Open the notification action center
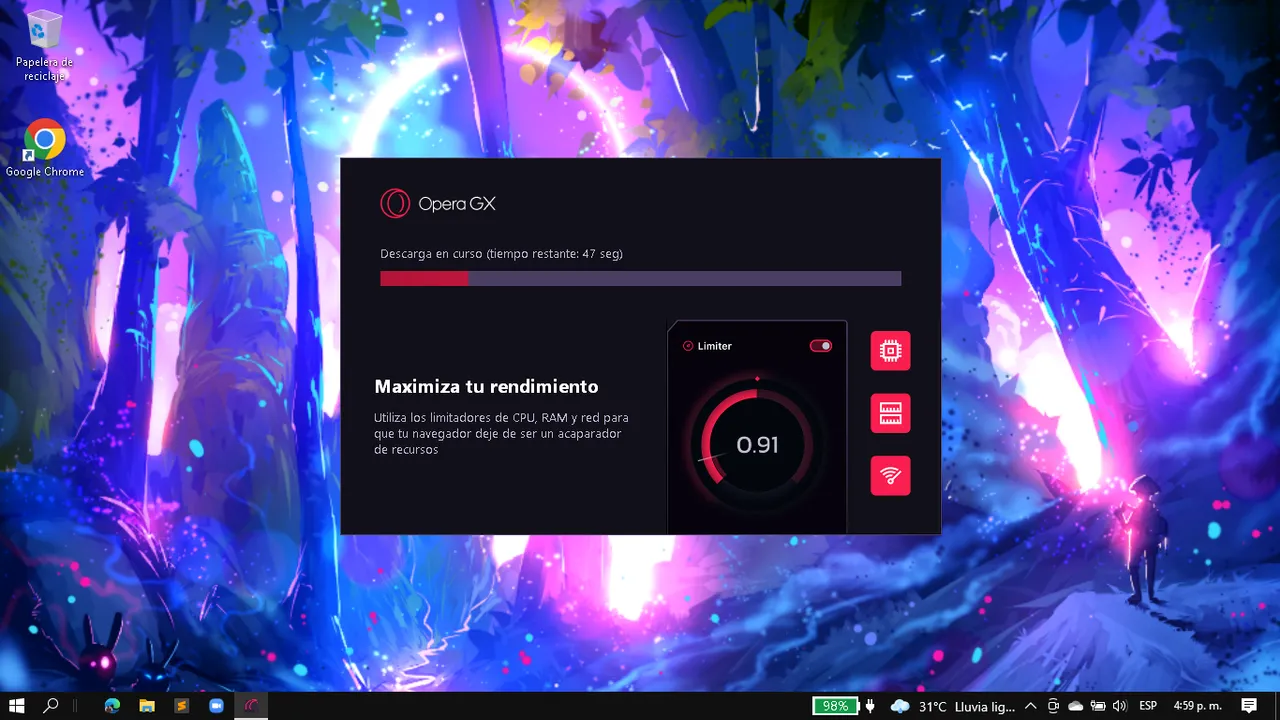Viewport: 1280px width, 720px height. point(1249,706)
